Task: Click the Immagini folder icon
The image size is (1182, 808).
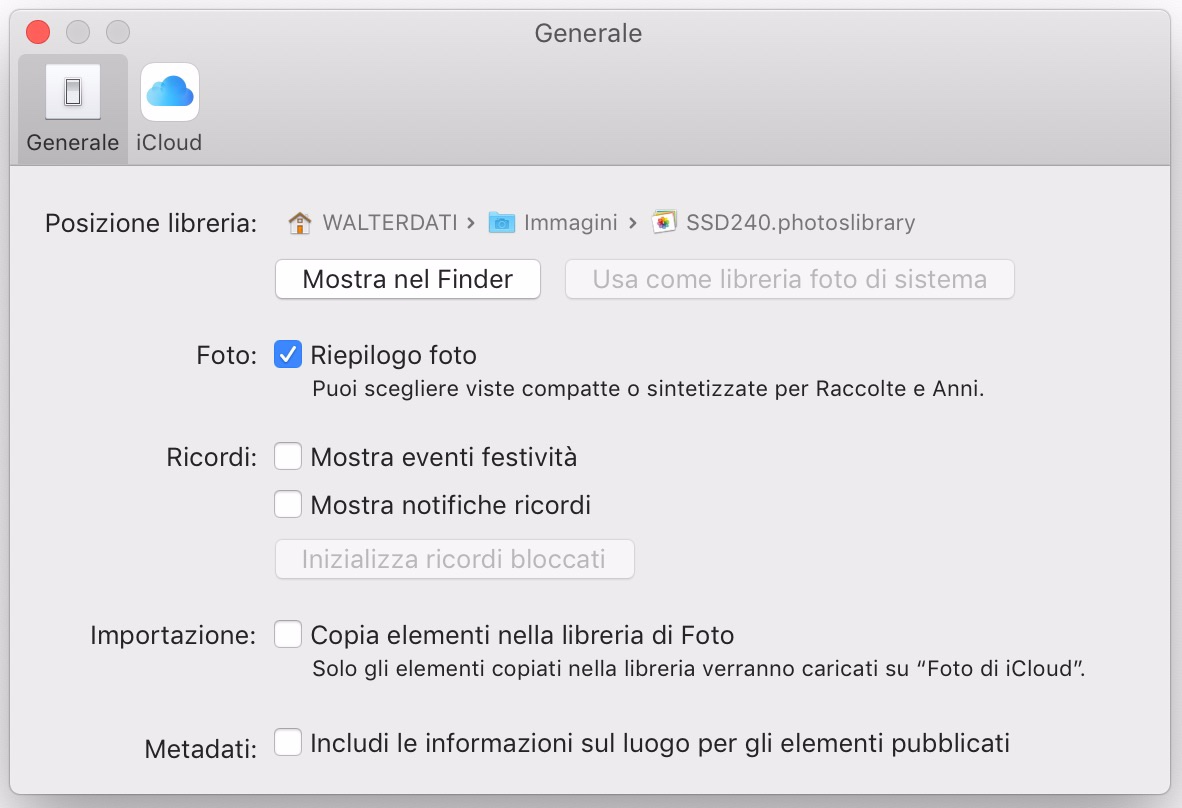Action: point(501,223)
